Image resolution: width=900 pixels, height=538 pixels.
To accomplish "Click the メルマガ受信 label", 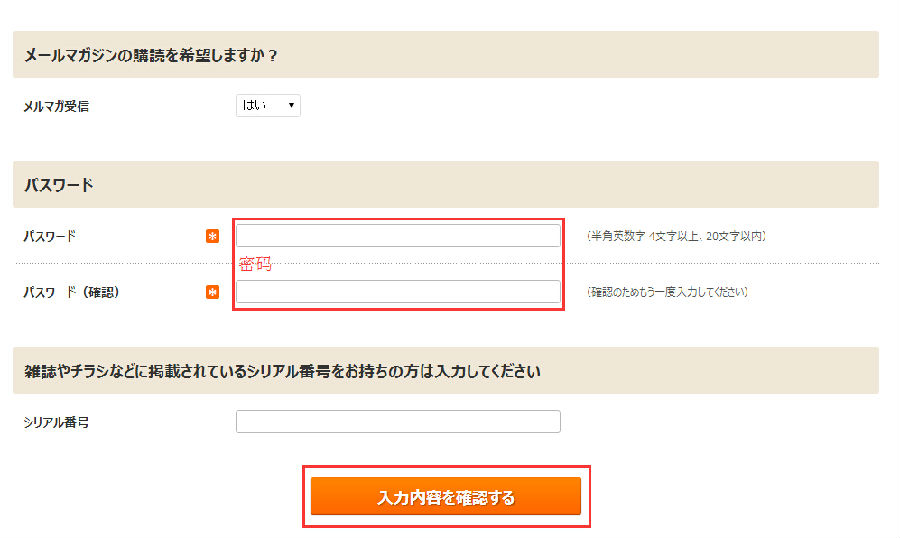I will (x=56, y=106).
